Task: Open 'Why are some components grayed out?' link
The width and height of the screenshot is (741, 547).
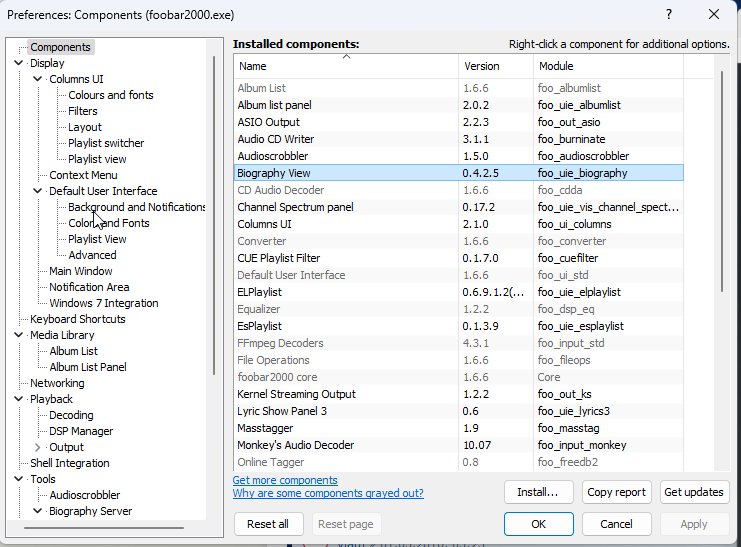Action: point(328,493)
